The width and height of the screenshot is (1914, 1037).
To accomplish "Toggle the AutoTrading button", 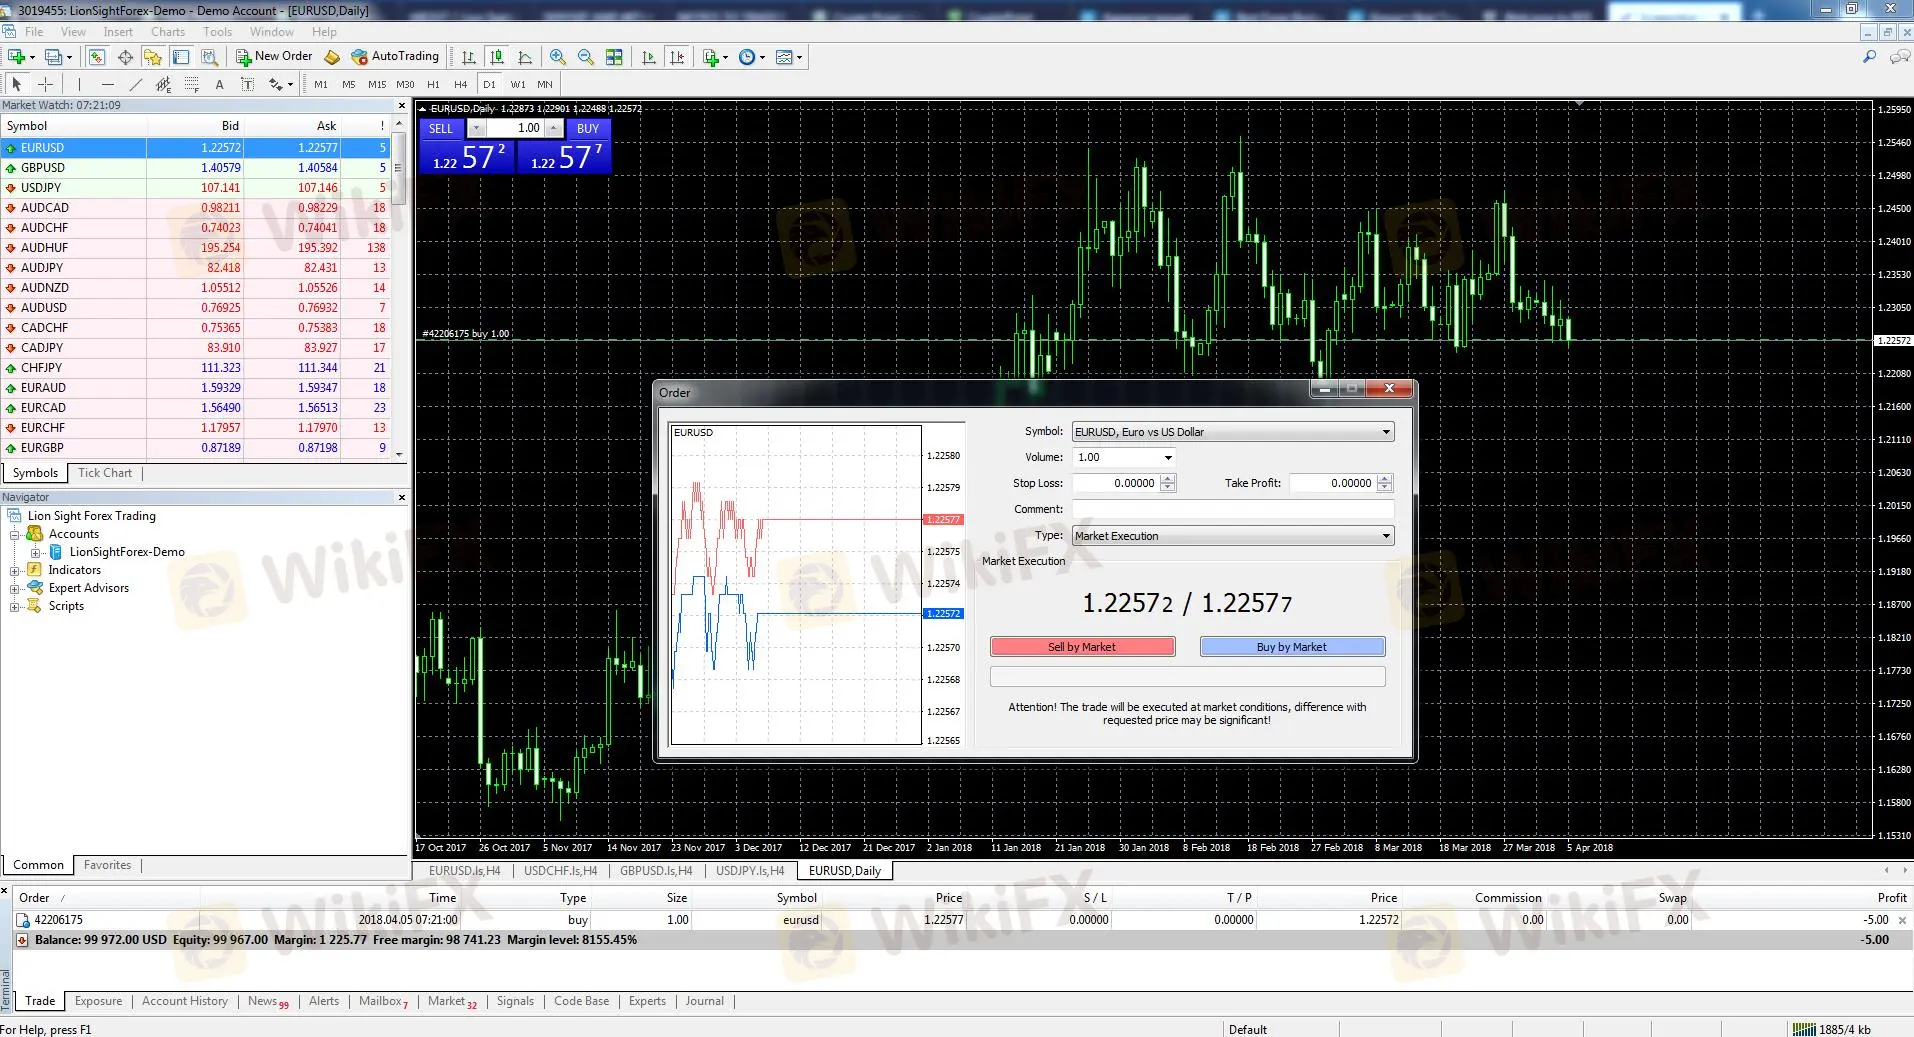I will tap(395, 57).
